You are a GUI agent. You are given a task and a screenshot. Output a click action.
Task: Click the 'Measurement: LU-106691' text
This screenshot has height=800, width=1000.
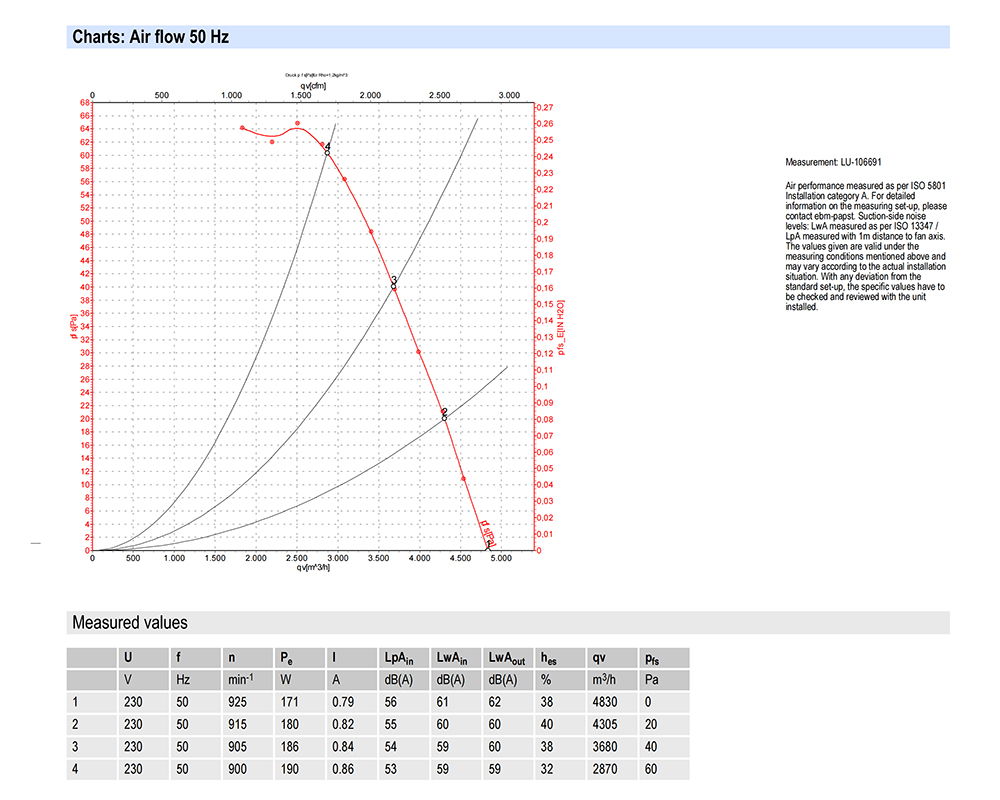point(833,161)
